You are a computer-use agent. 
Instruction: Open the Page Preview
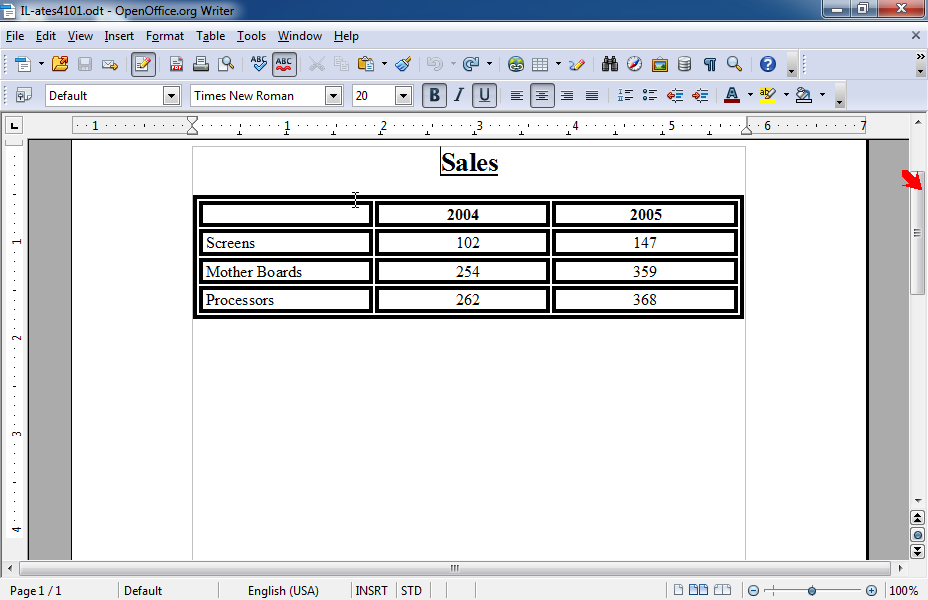click(x=225, y=63)
